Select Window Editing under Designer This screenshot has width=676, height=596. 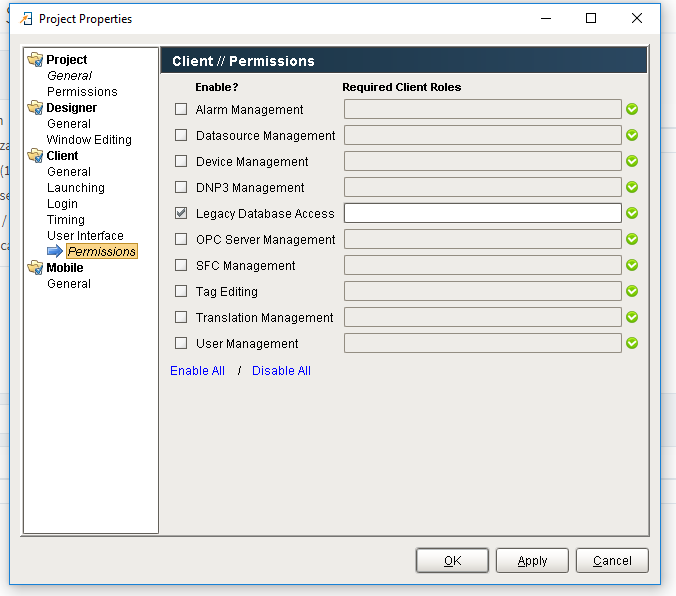coord(89,140)
